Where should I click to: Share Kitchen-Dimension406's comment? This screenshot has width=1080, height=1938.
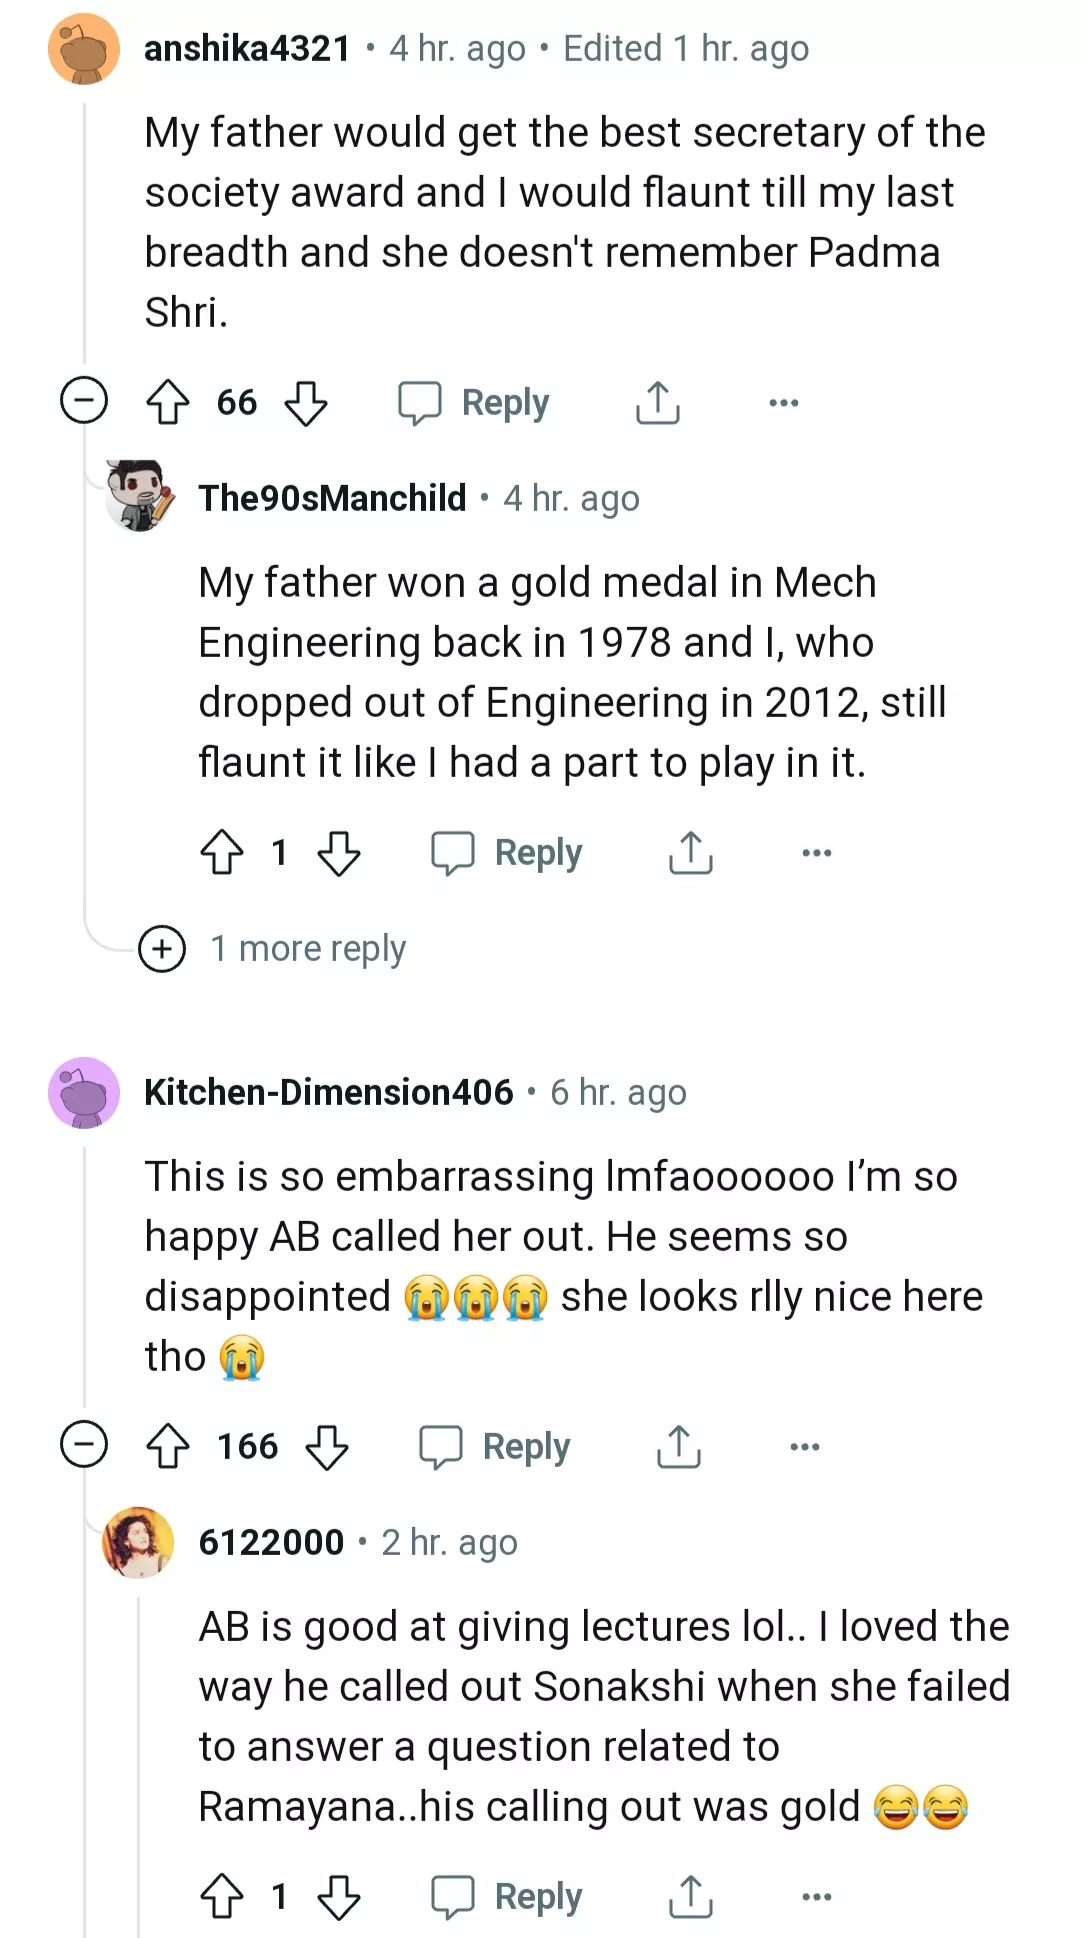679,1447
